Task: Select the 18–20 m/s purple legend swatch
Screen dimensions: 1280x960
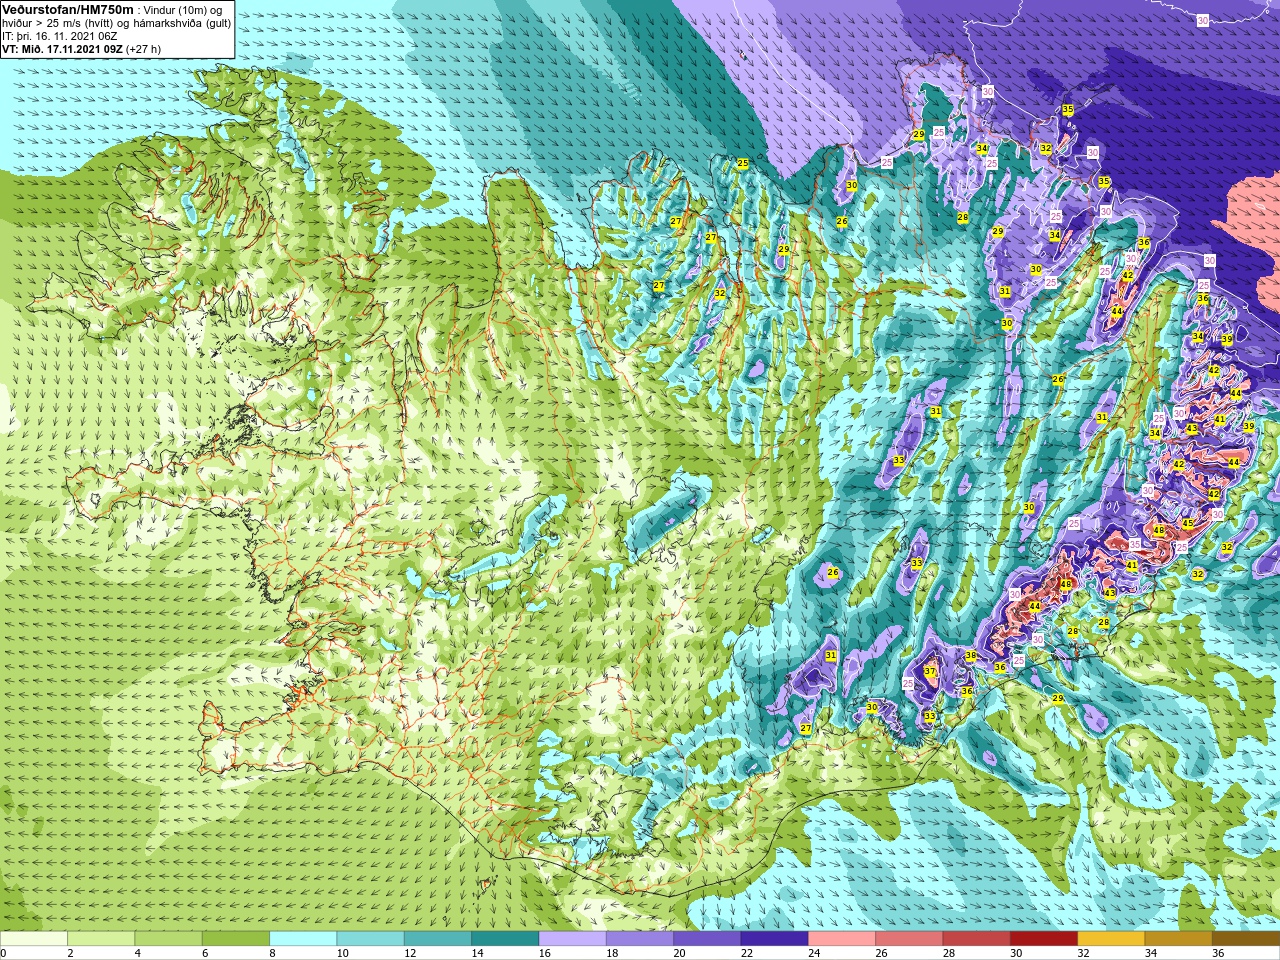Action: [x=640, y=938]
